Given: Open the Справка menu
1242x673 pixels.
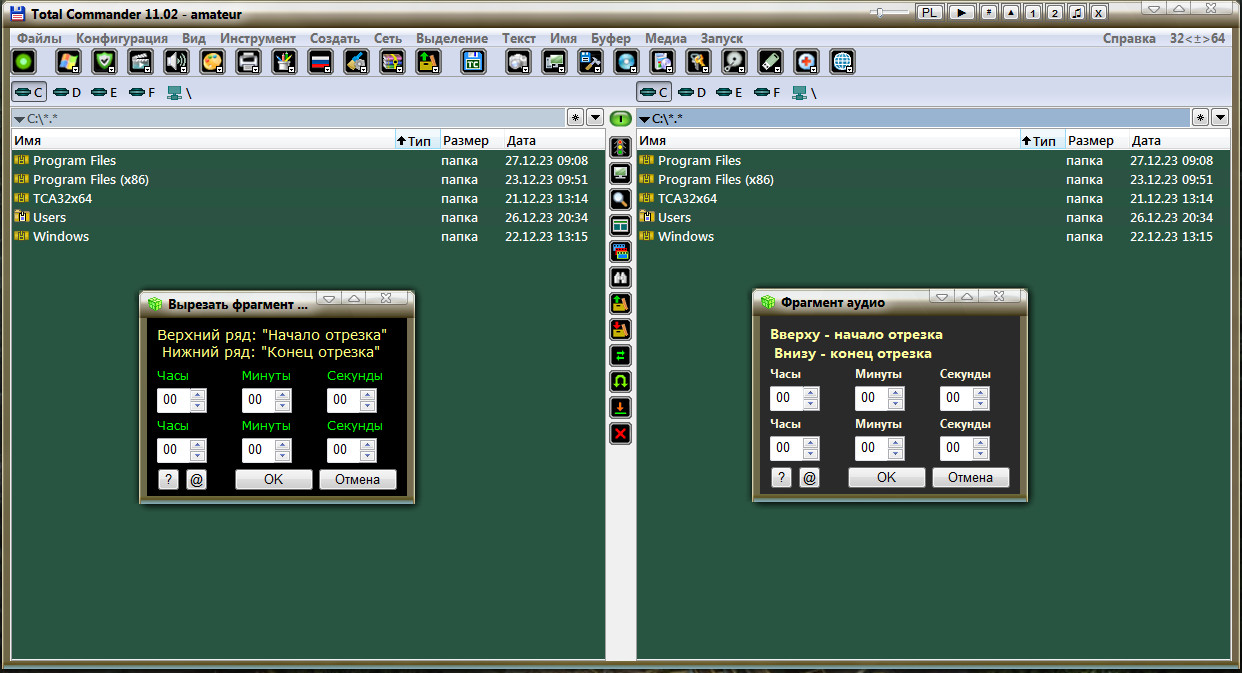Looking at the screenshot, I should click(1129, 38).
